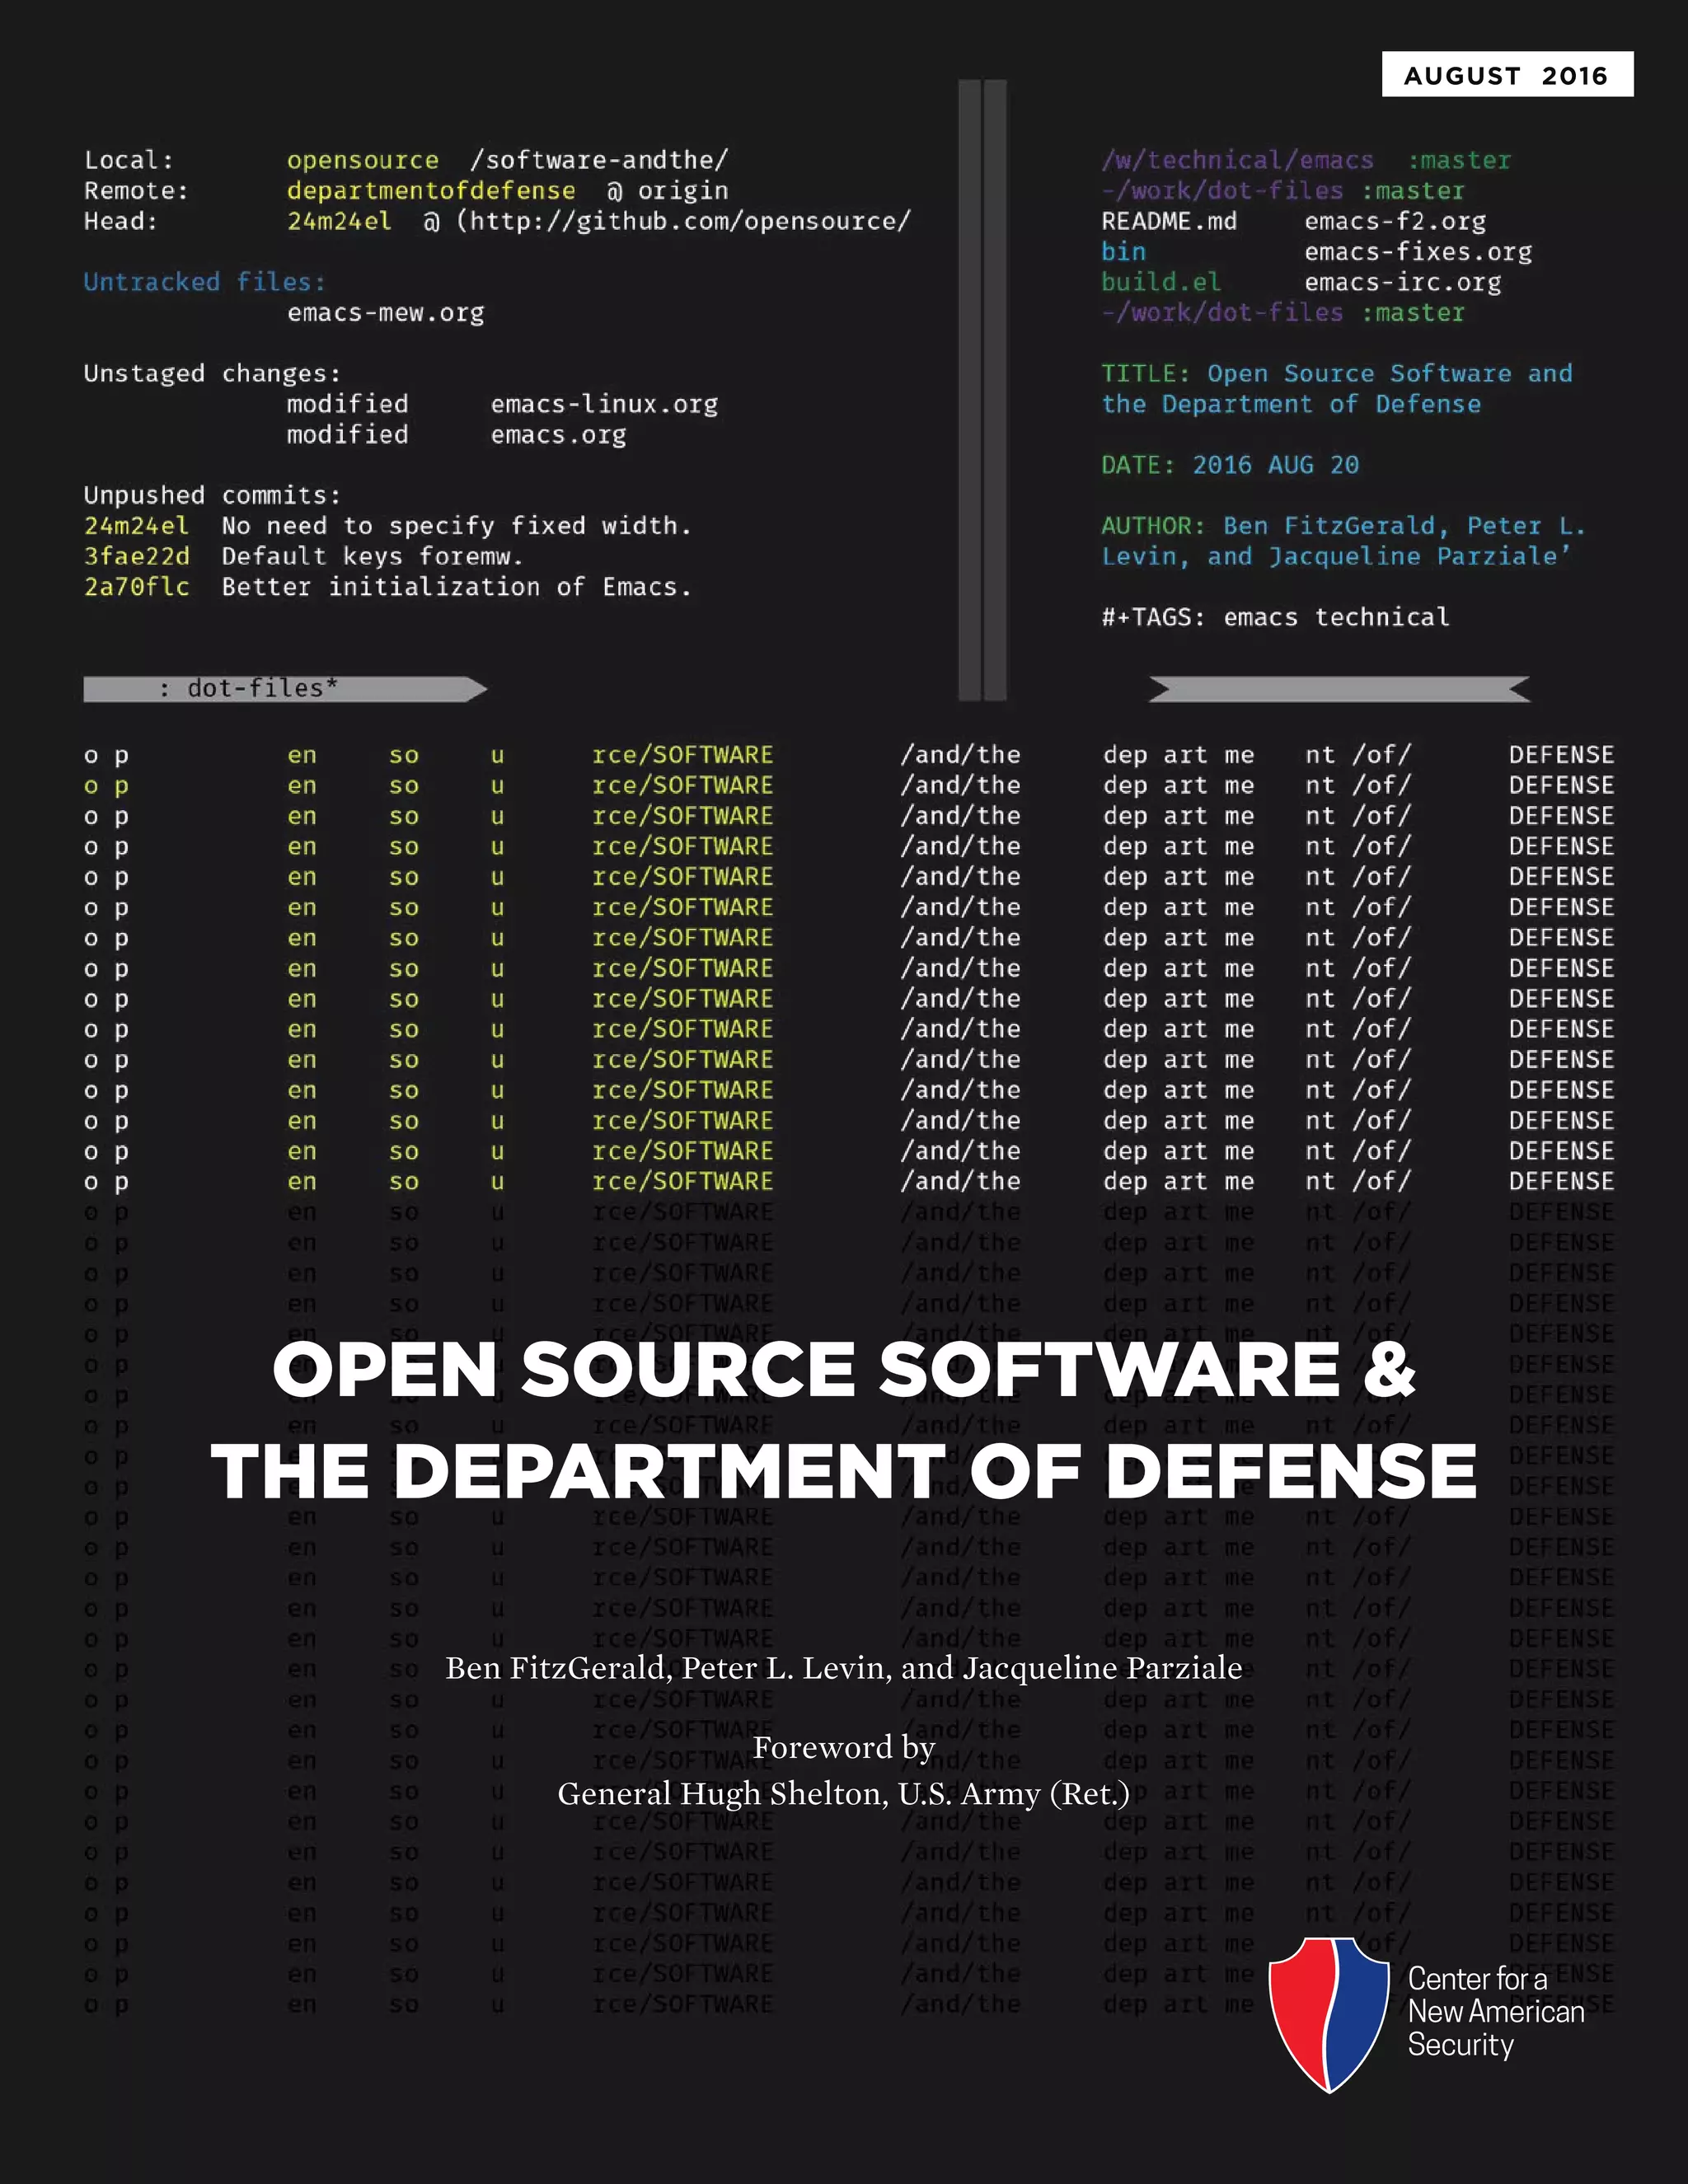Click the Untracked files heading
The width and height of the screenshot is (1688, 2184).
(204, 282)
